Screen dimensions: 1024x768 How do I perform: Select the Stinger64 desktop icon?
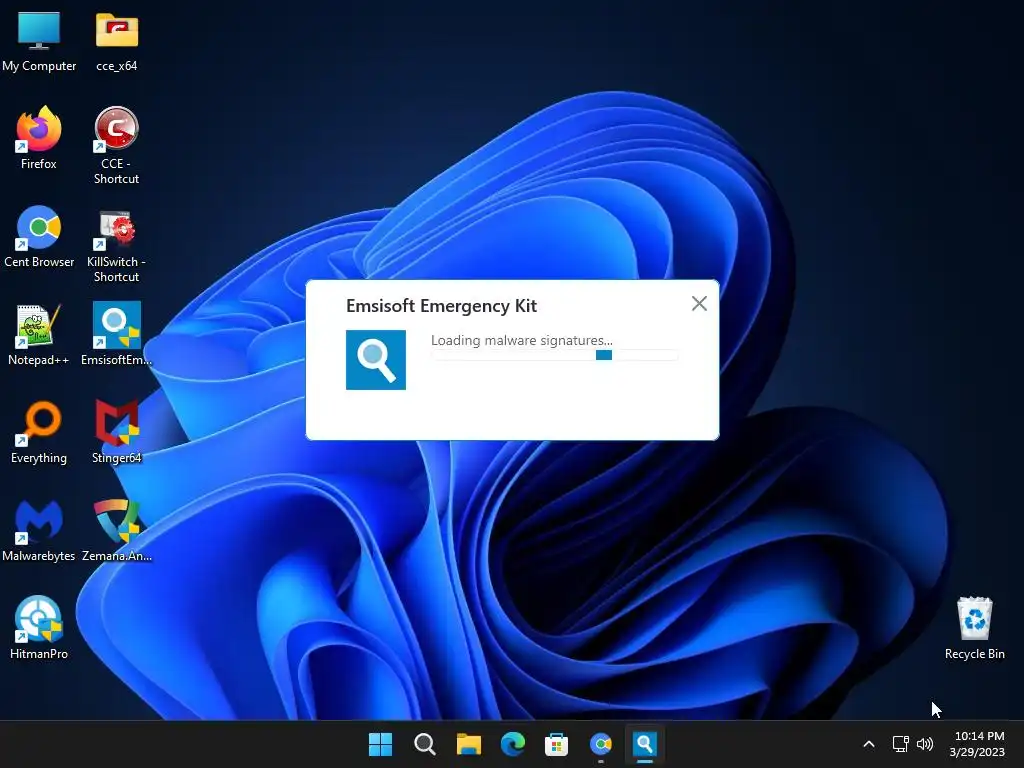(x=117, y=432)
